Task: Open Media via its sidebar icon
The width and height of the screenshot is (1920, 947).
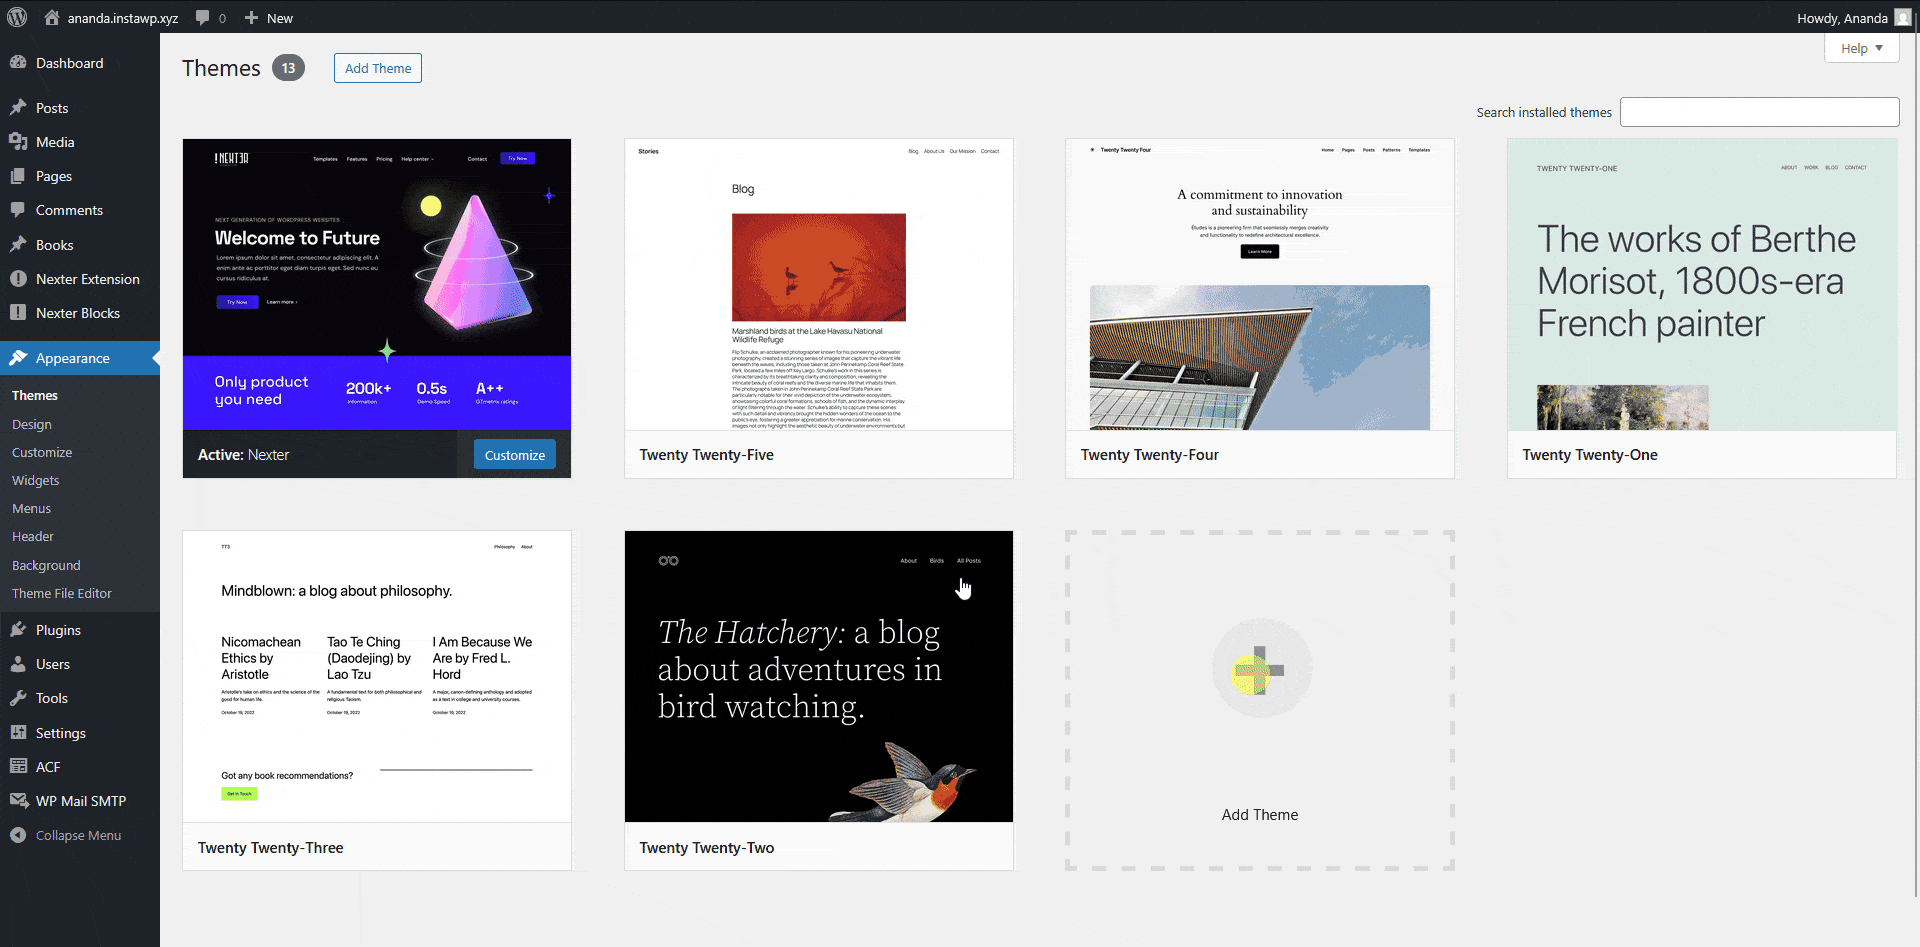Action: [18, 142]
